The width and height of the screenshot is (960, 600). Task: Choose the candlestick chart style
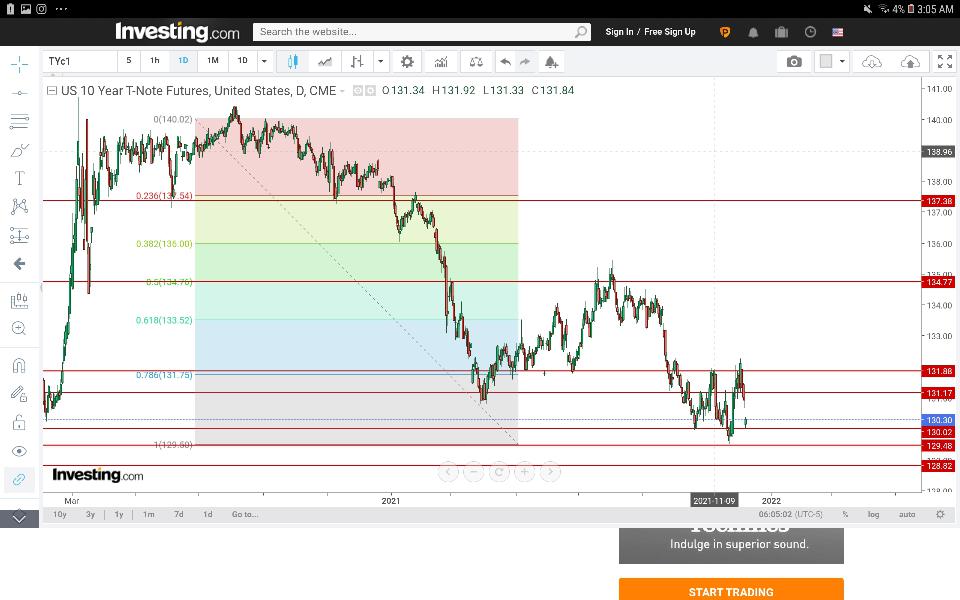point(293,61)
